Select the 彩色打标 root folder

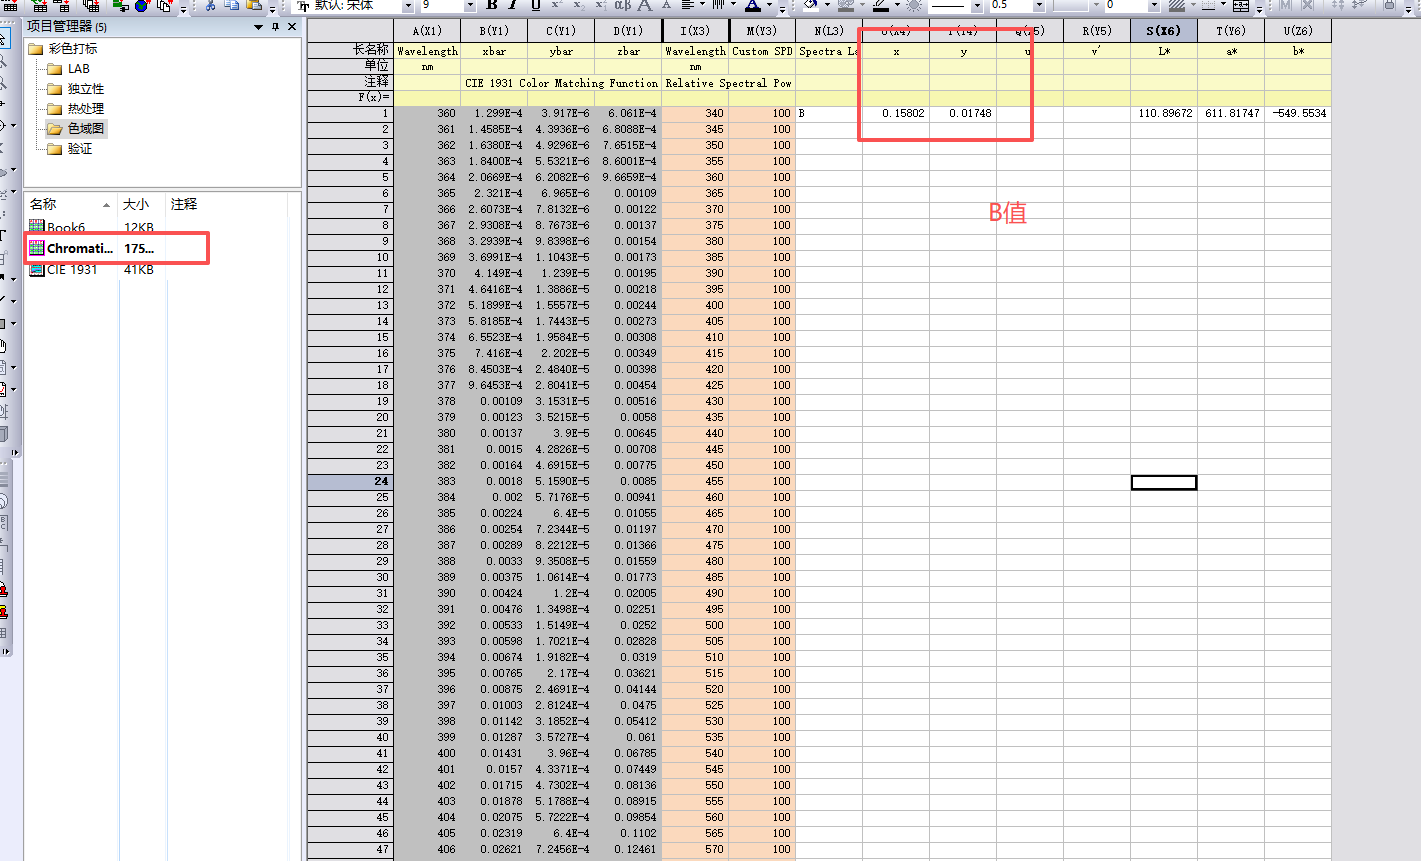(x=63, y=48)
